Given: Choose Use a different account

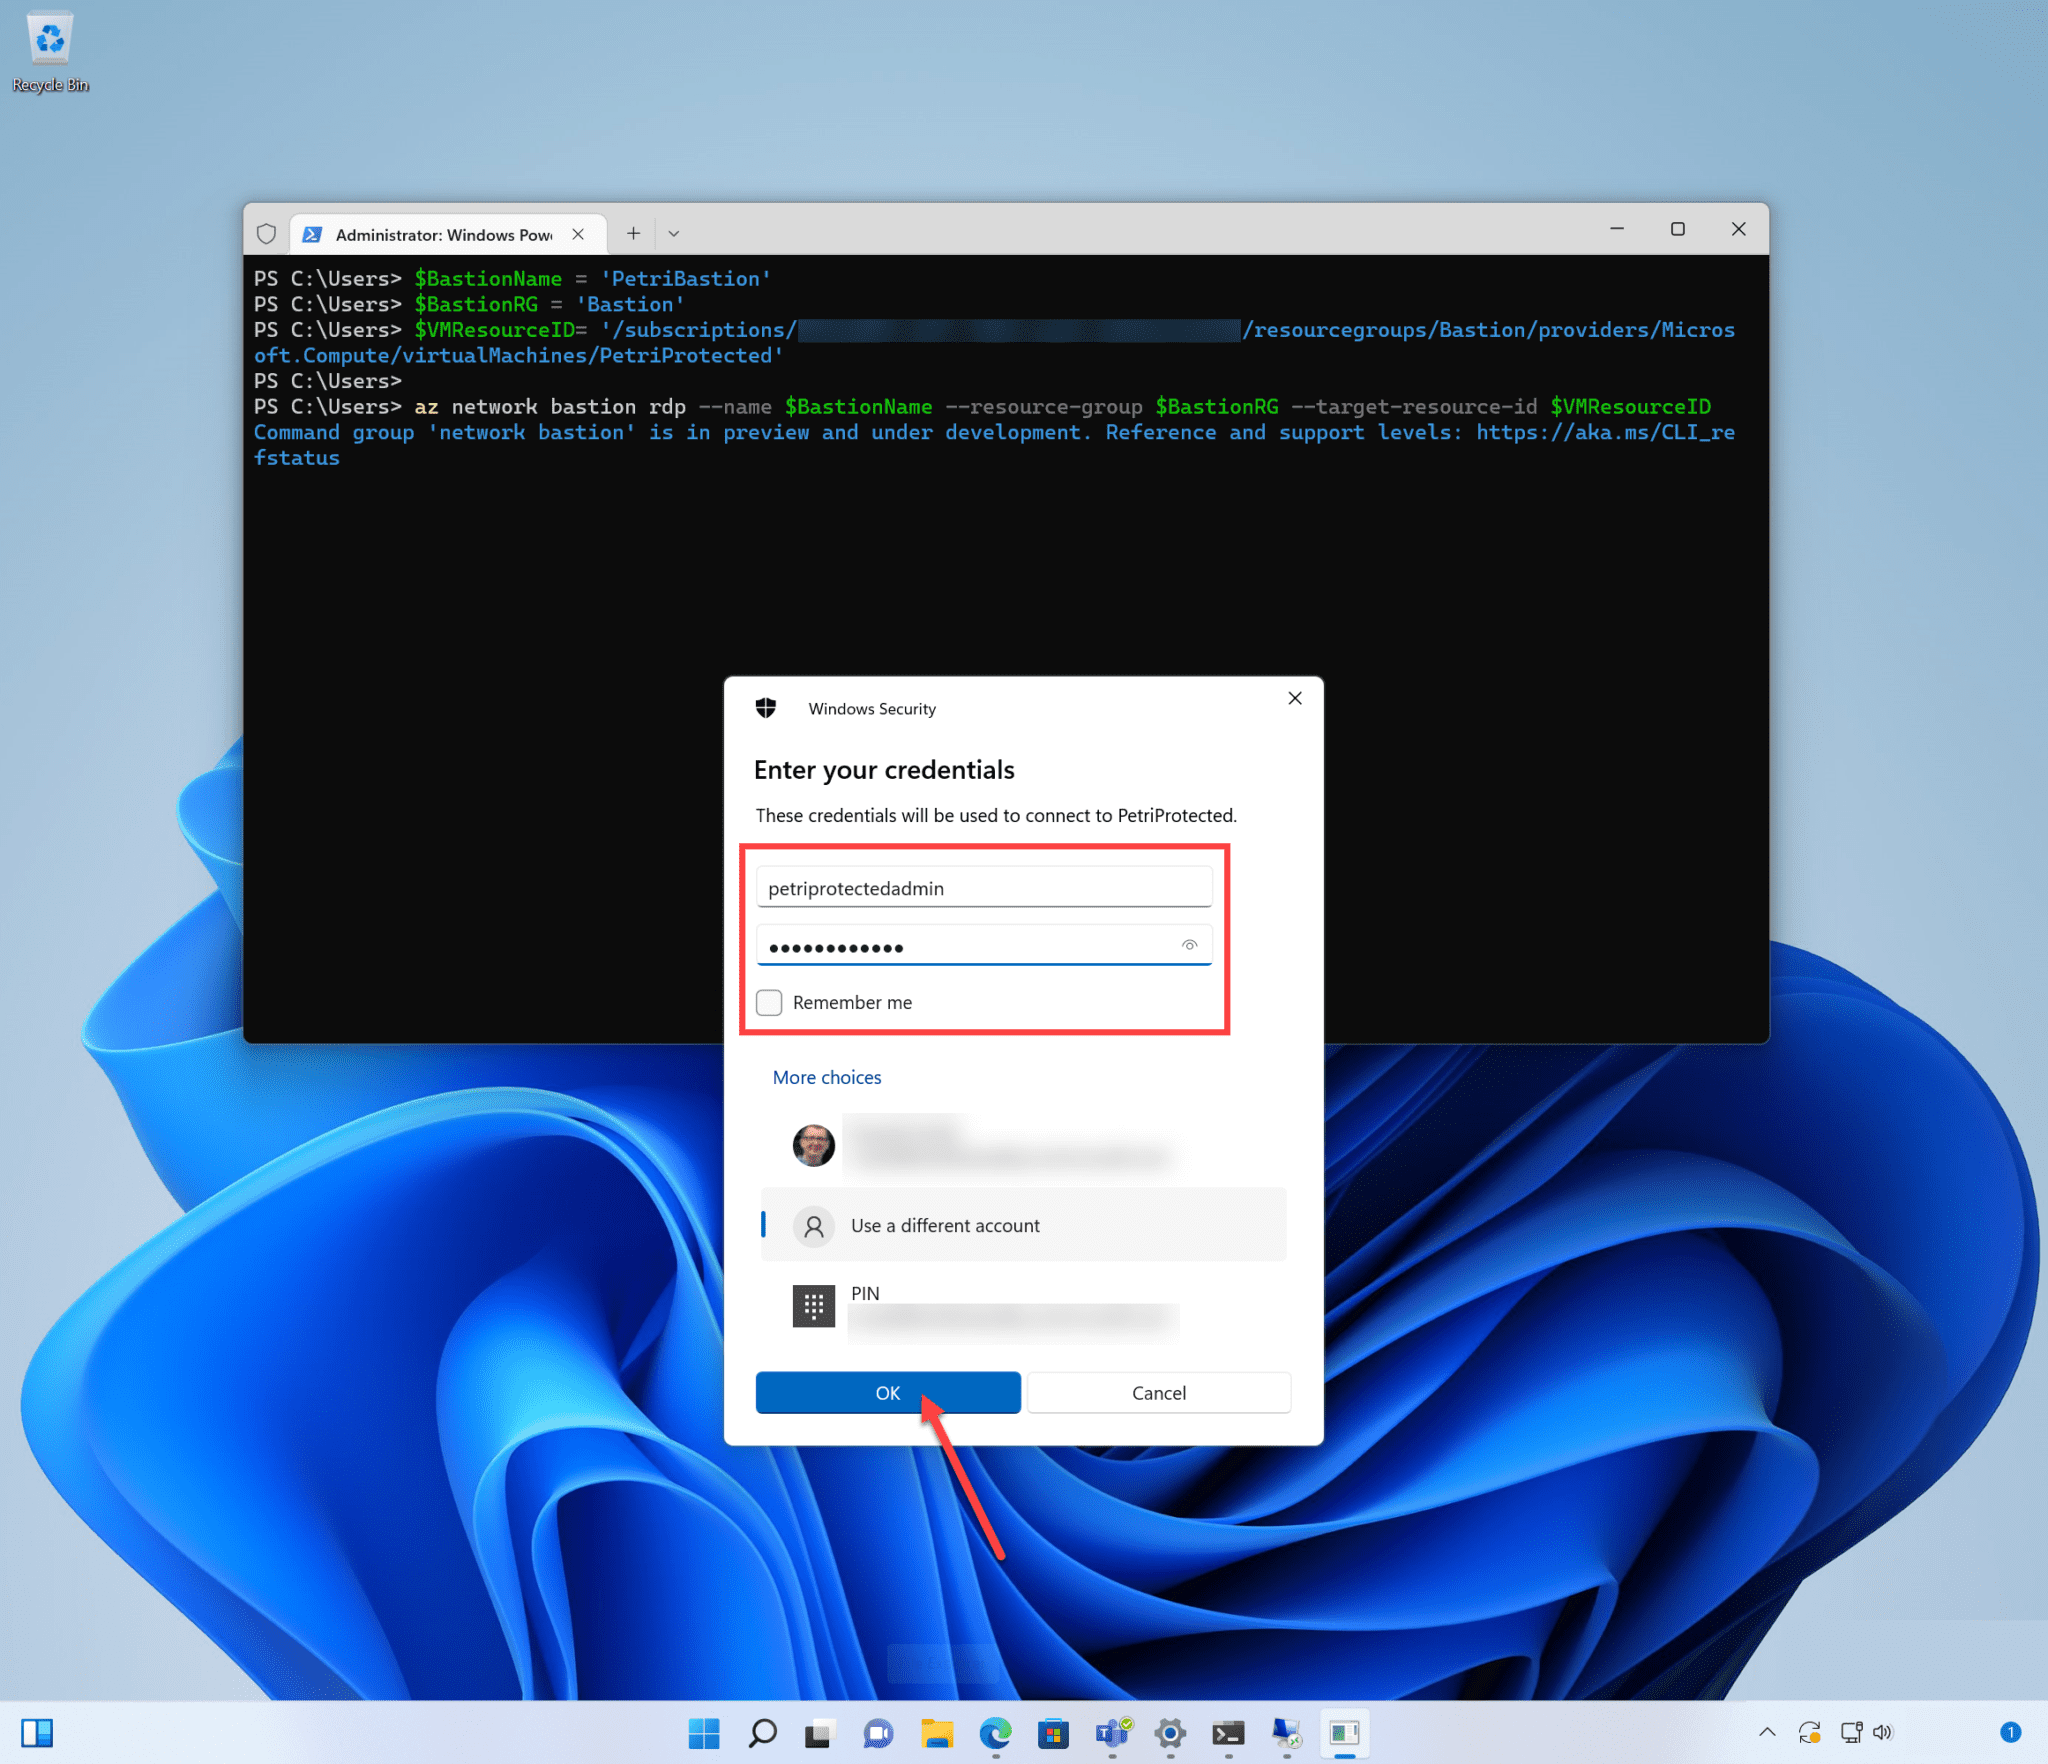Looking at the screenshot, I should pyautogui.click(x=1023, y=1225).
